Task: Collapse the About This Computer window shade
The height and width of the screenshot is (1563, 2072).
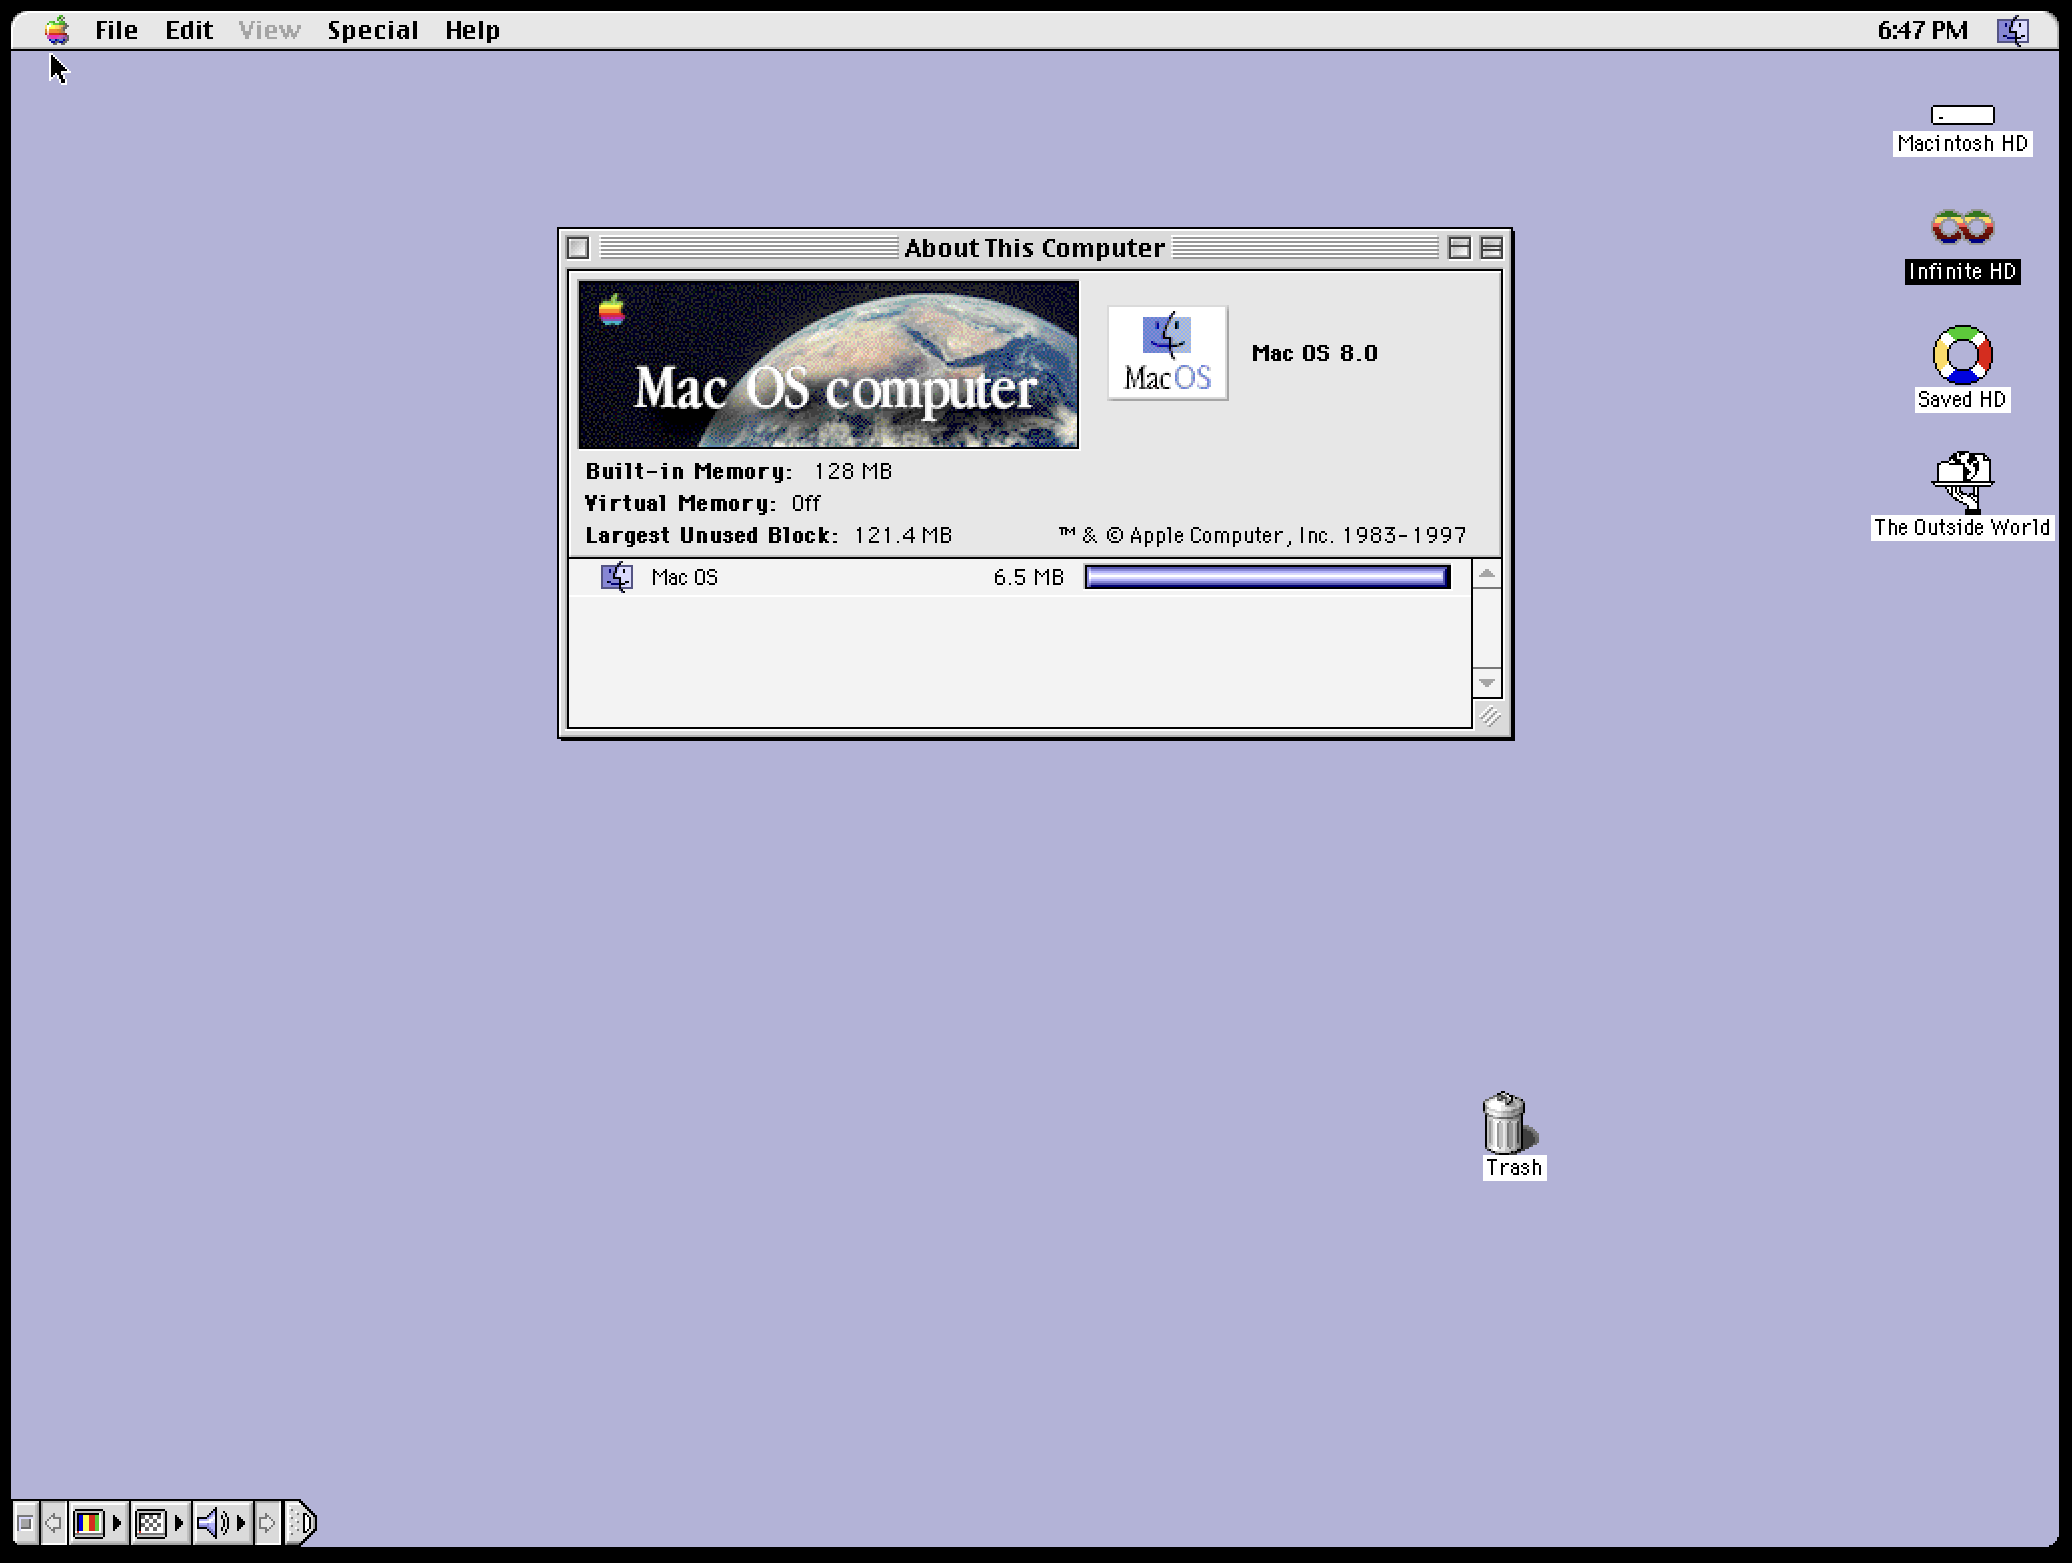Action: tap(1491, 247)
